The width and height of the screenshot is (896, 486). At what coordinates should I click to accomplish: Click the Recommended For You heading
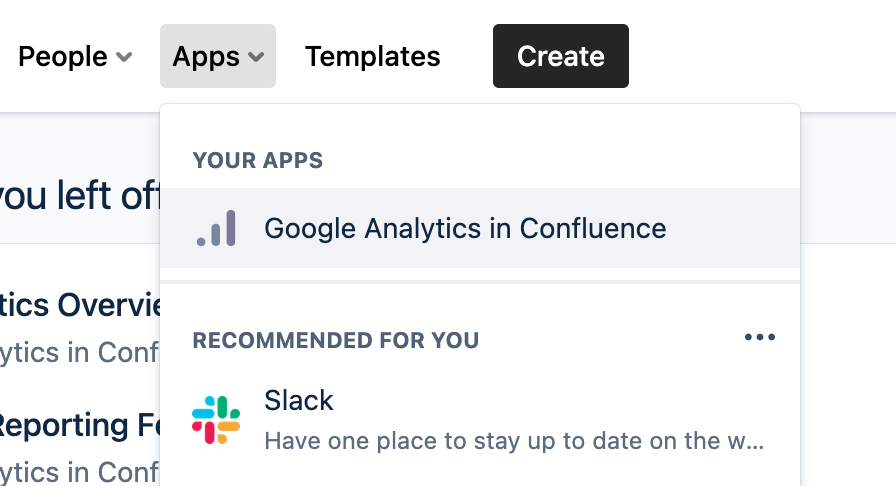point(335,340)
